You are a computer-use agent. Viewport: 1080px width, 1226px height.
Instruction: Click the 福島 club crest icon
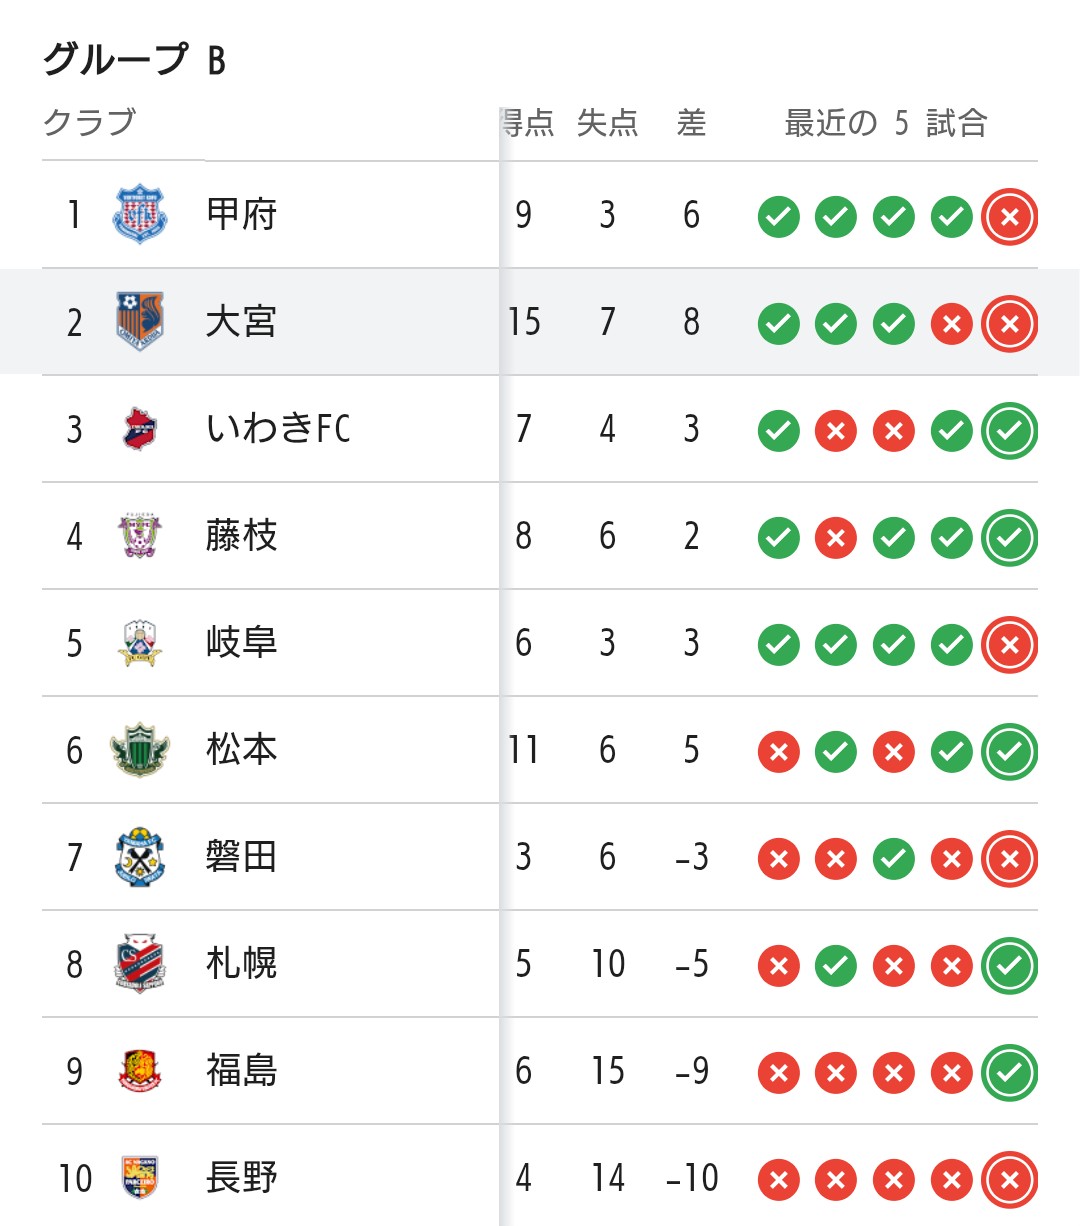139,1071
